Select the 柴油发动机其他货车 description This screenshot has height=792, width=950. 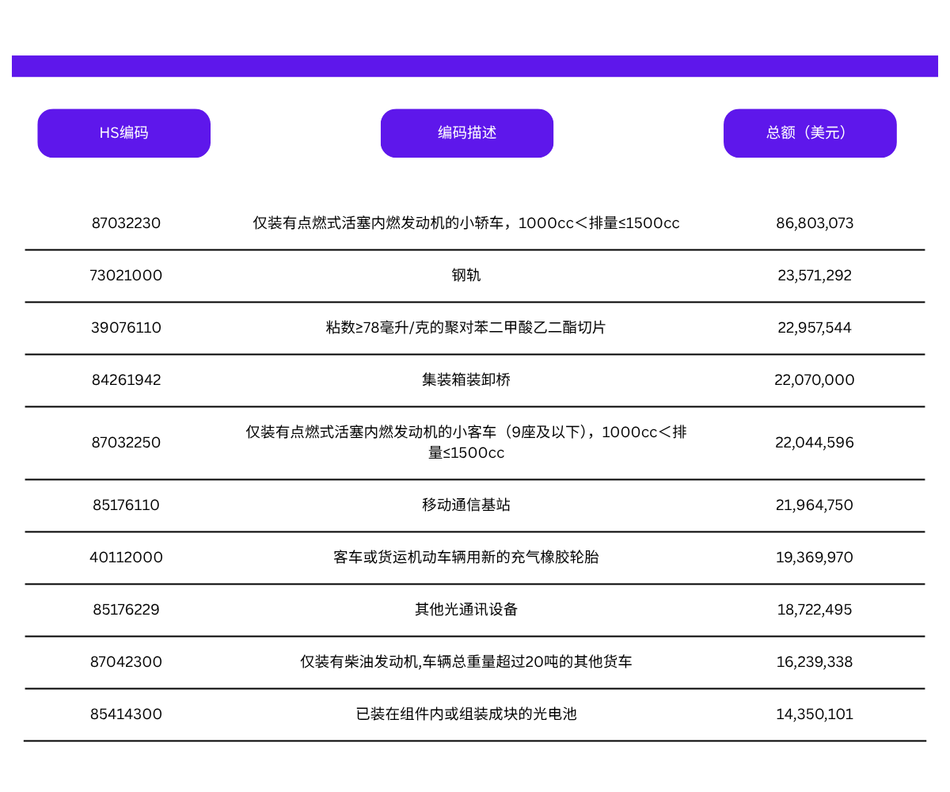(x=466, y=662)
